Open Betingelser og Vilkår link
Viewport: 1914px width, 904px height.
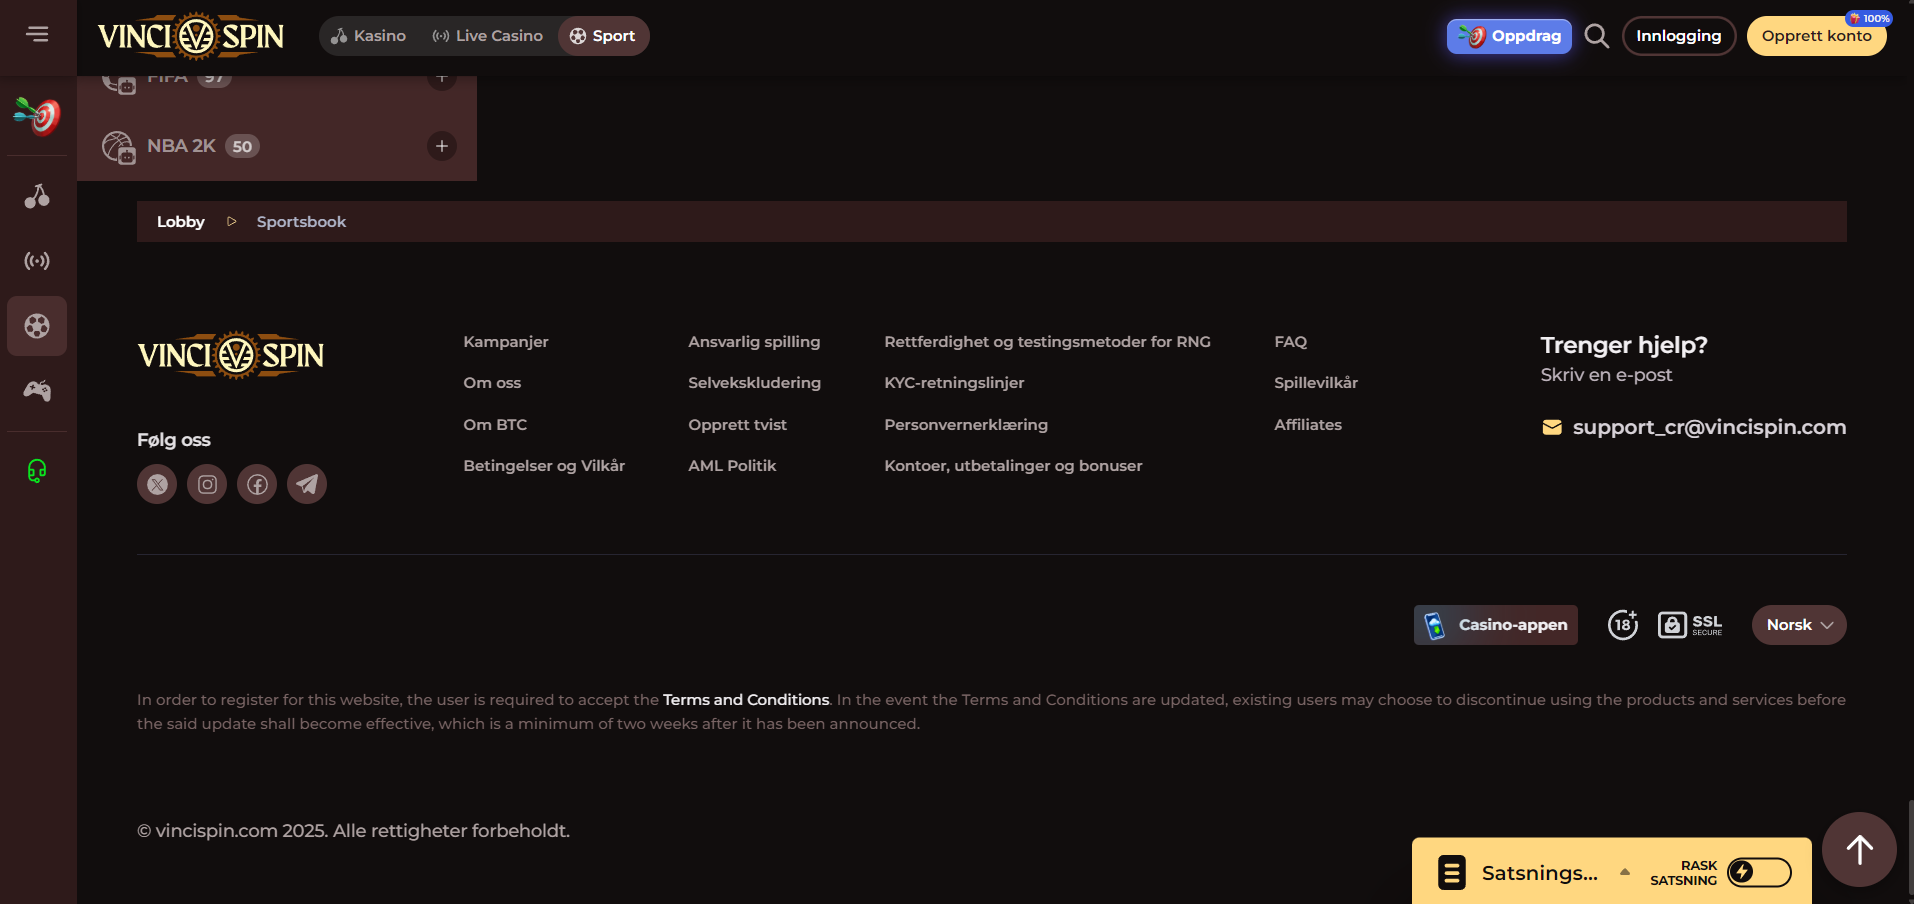[544, 466]
